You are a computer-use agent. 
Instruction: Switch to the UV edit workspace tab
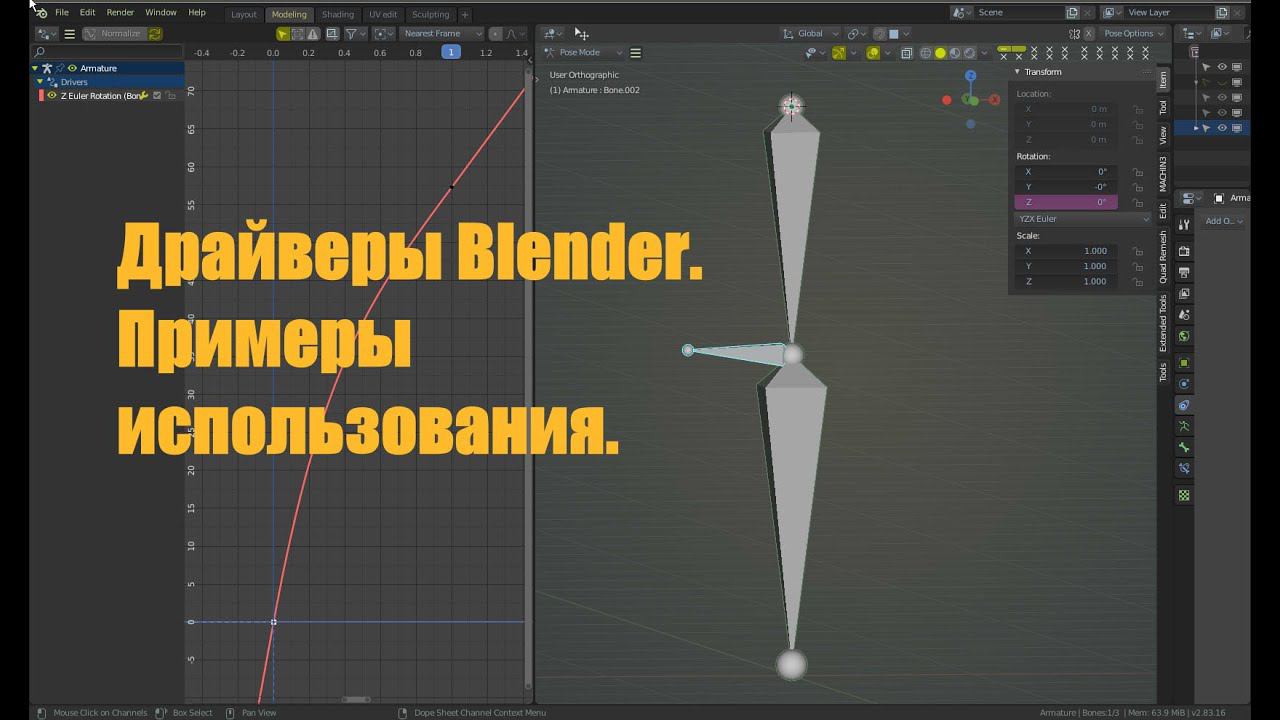382,14
